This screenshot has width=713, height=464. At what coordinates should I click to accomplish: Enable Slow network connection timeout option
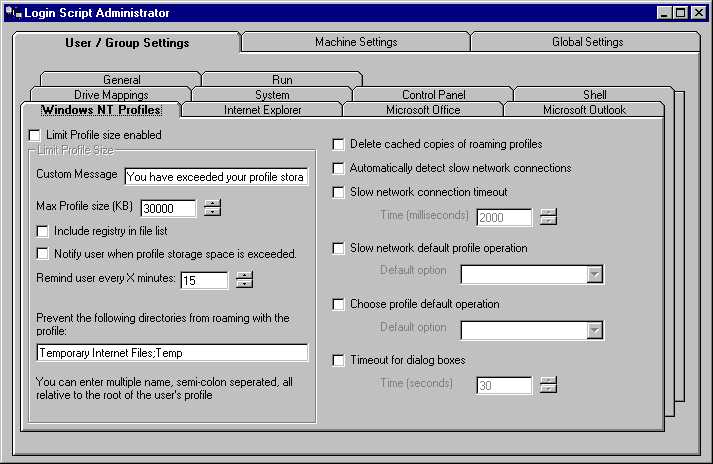pyautogui.click(x=339, y=192)
